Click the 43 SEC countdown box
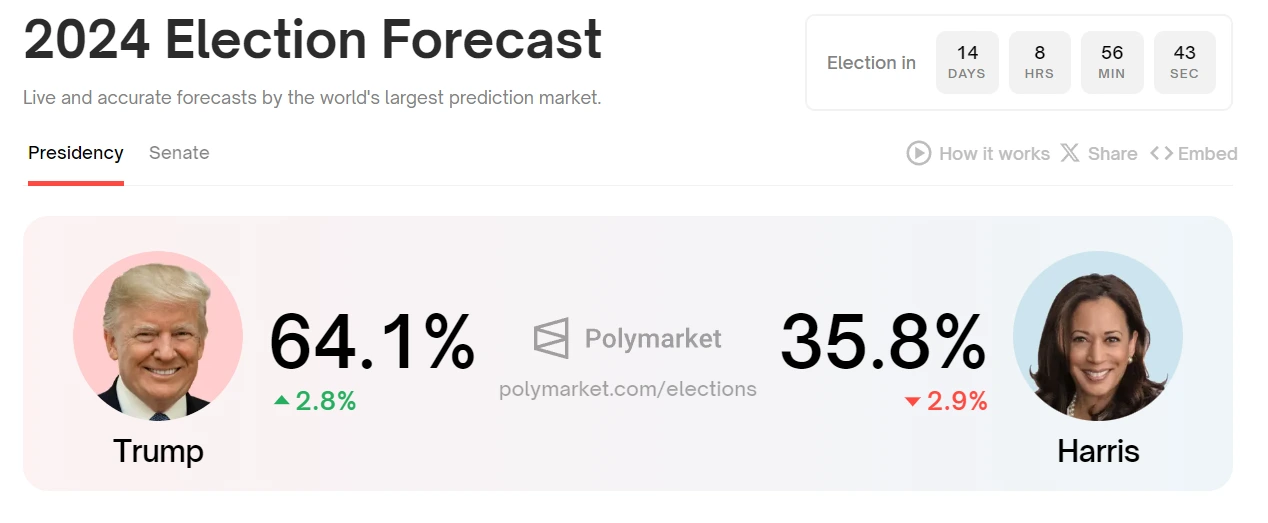 point(1184,62)
